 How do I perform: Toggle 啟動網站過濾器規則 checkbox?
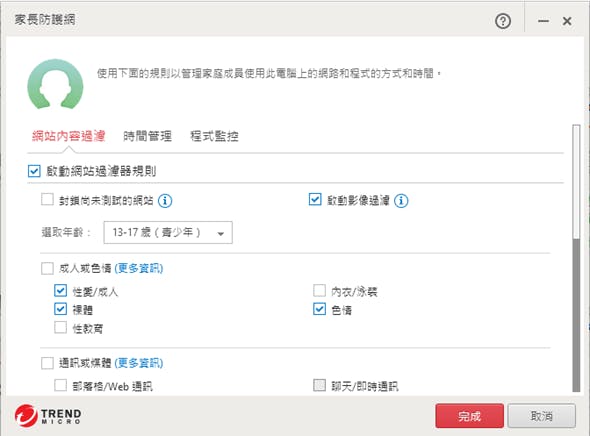point(34,171)
